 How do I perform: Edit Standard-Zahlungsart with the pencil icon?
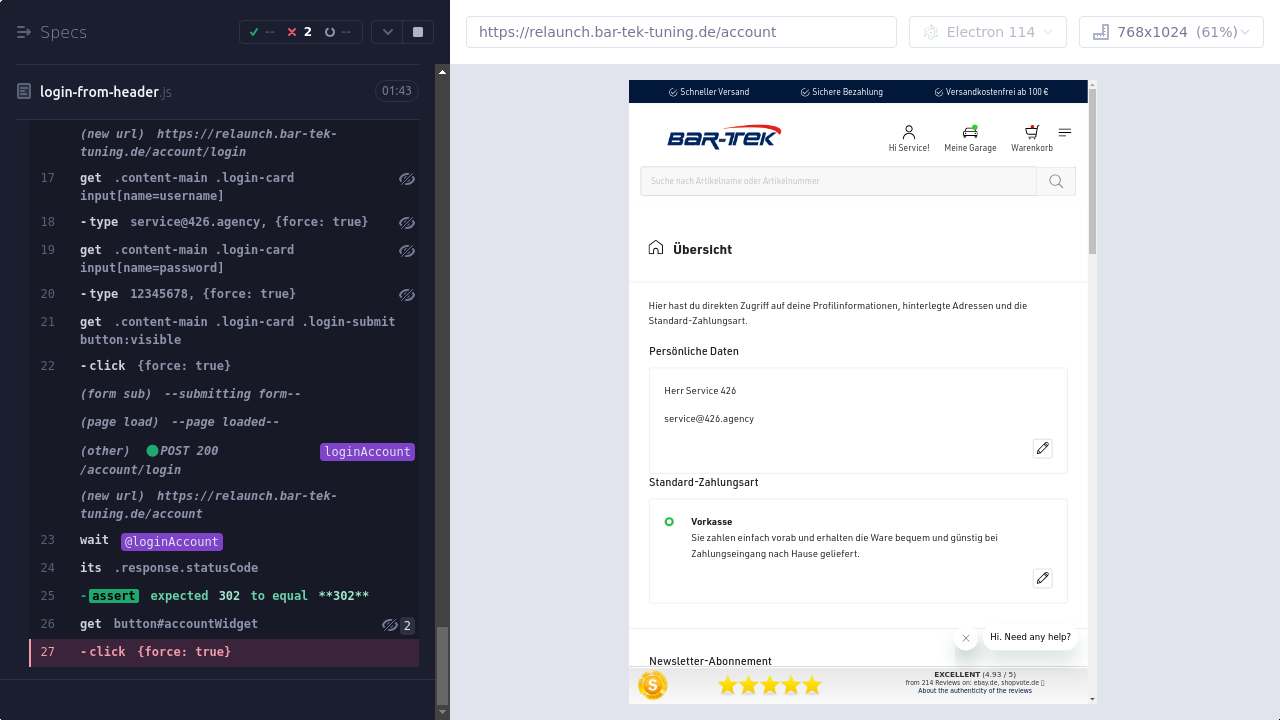coord(1042,578)
